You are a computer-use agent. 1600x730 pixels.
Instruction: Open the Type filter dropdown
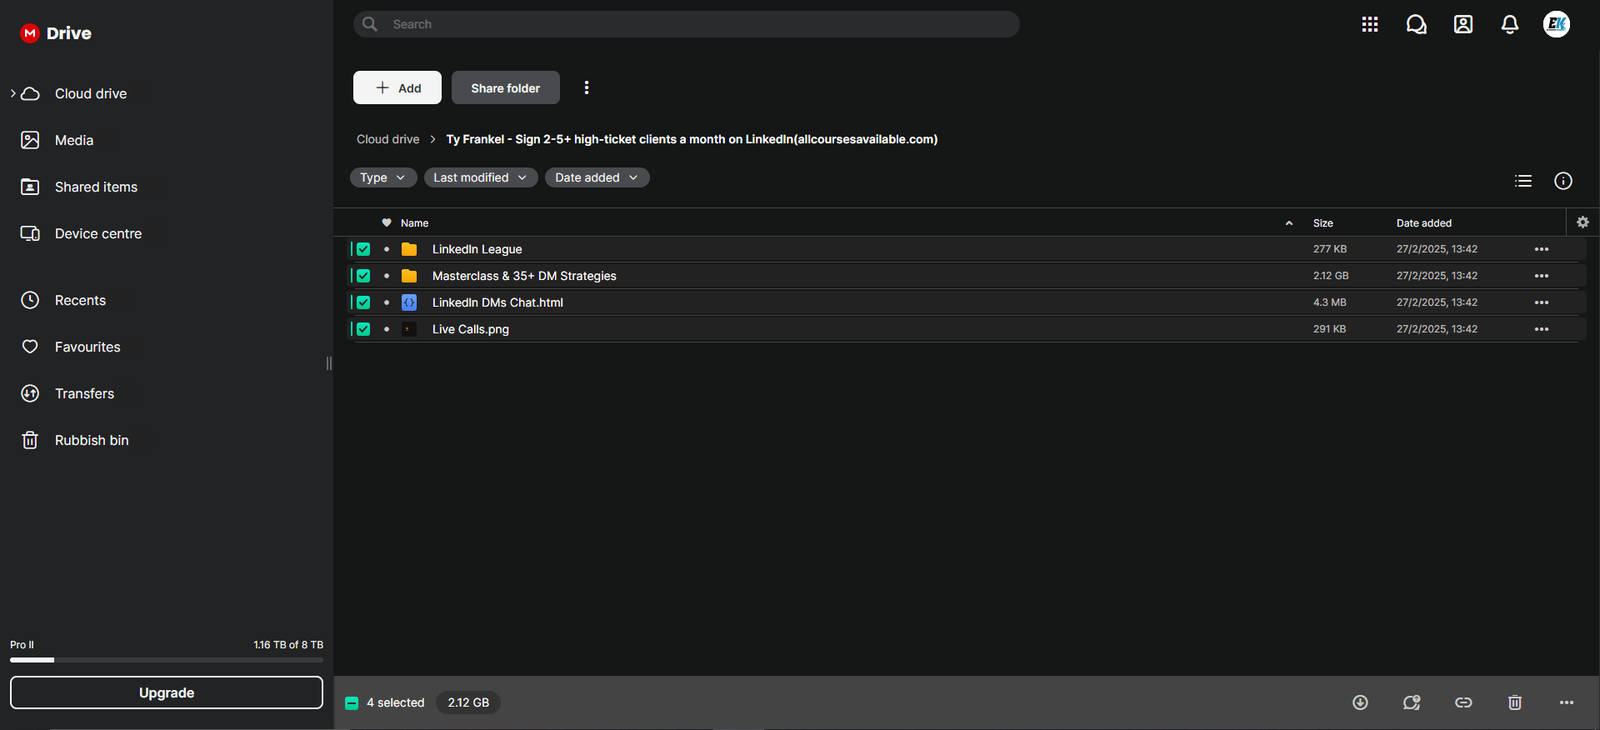point(383,178)
